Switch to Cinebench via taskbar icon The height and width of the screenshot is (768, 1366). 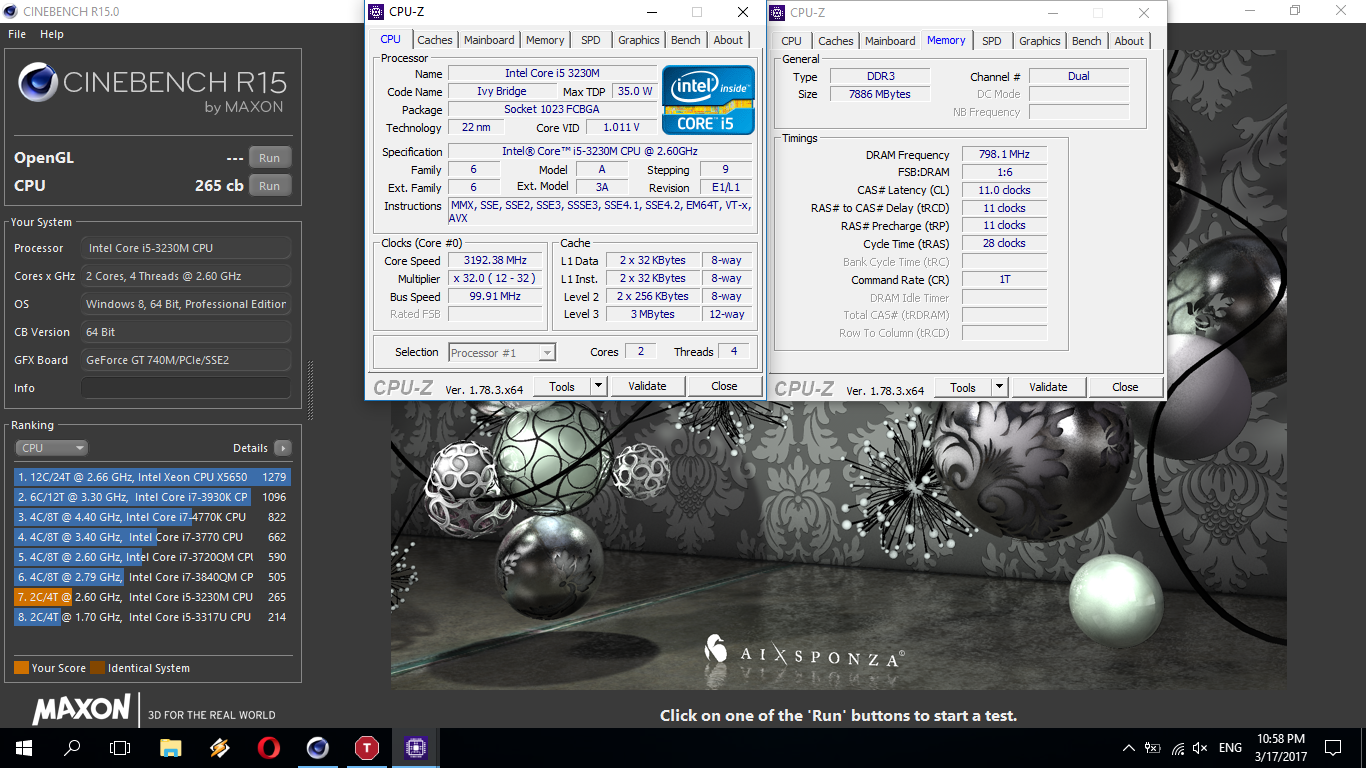click(x=318, y=747)
